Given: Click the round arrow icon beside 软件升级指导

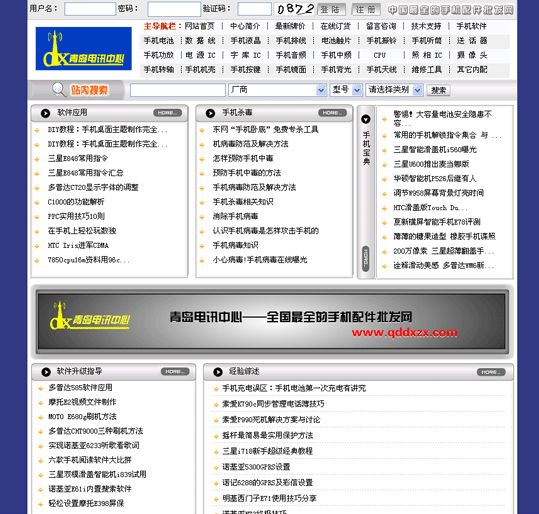Looking at the screenshot, I should (x=46, y=372).
